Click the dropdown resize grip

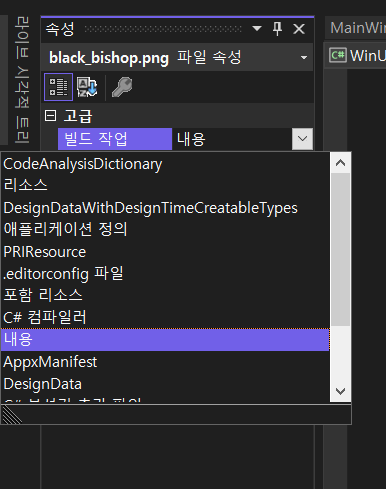[12, 415]
